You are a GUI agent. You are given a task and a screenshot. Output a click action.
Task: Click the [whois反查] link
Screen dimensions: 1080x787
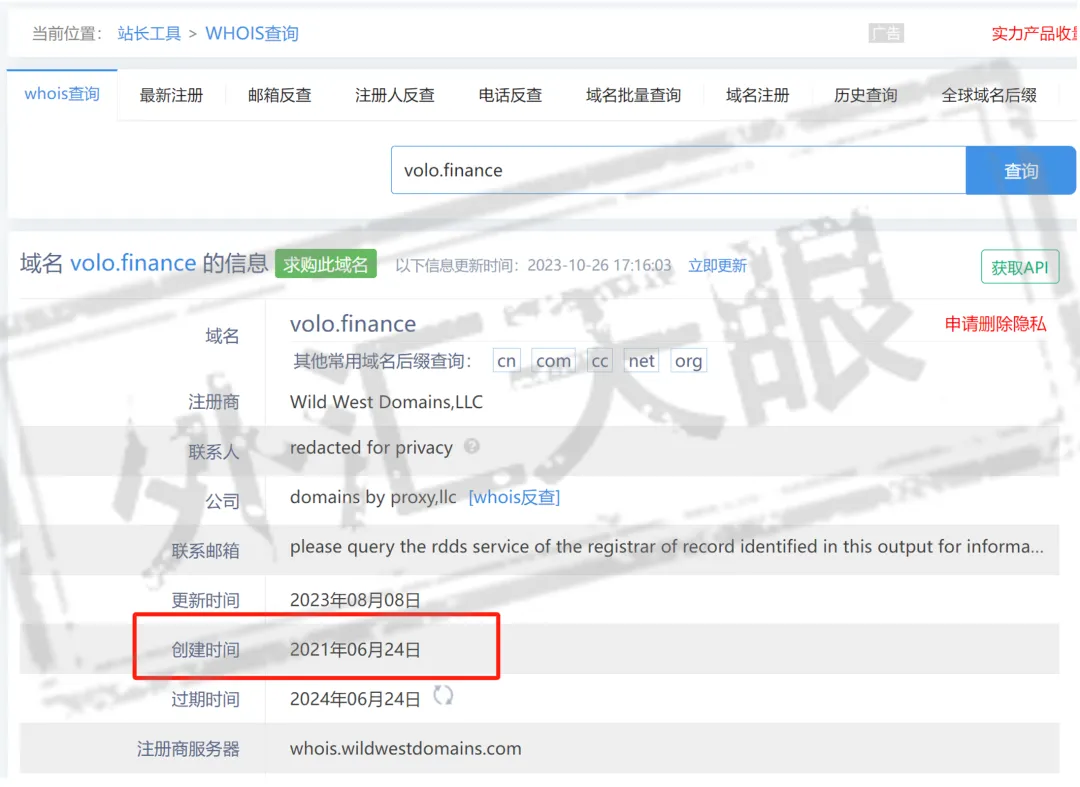(x=514, y=497)
